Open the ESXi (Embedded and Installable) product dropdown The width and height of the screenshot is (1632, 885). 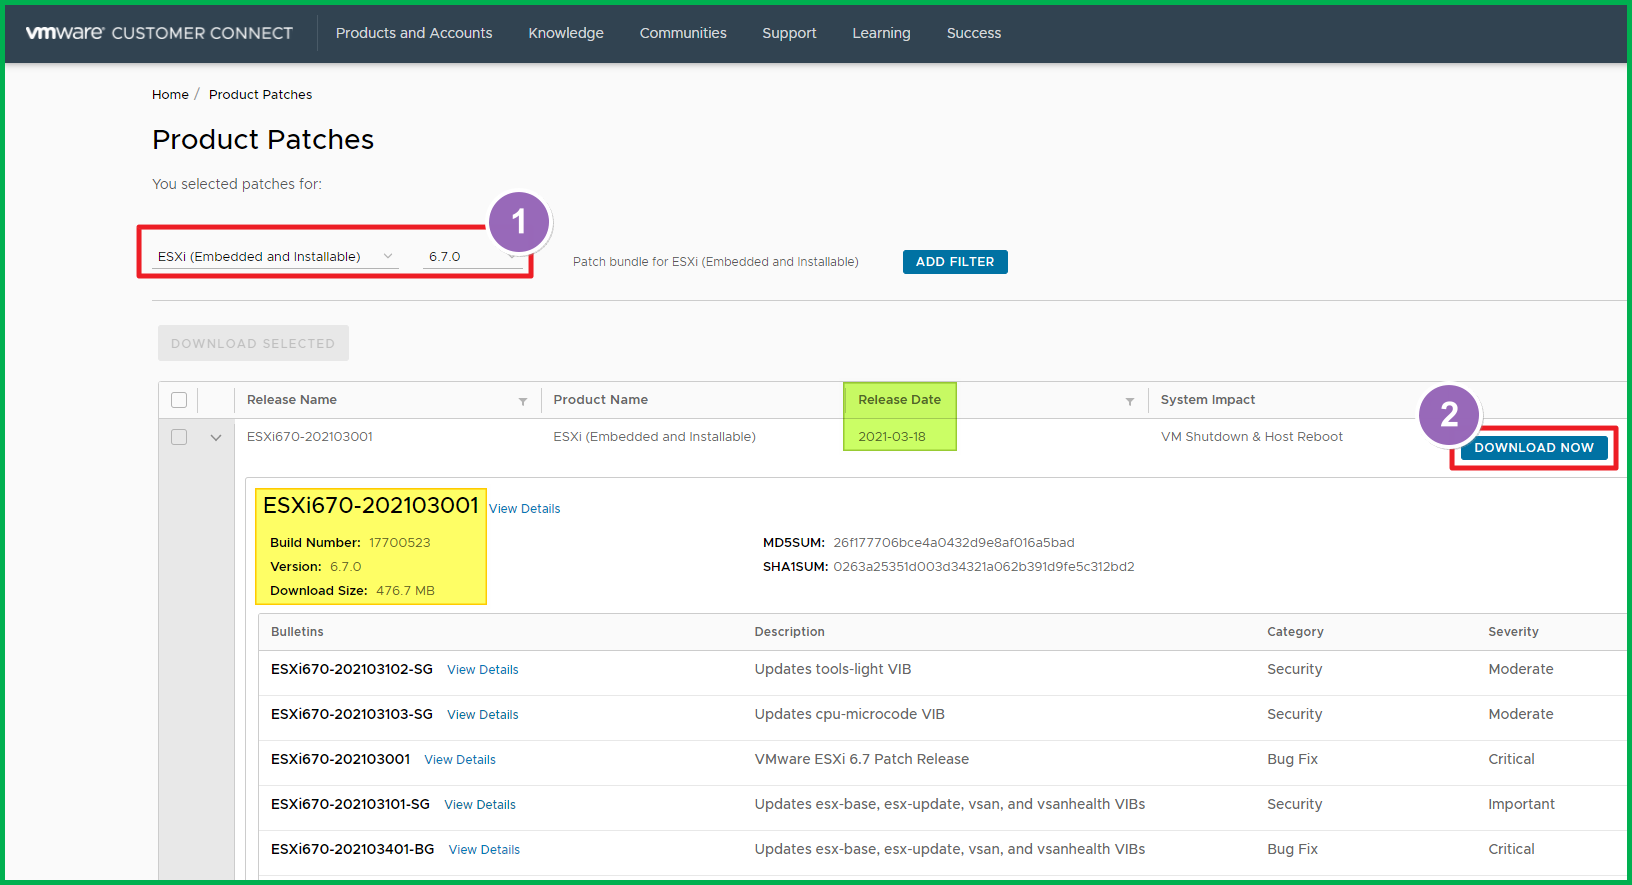coord(275,257)
